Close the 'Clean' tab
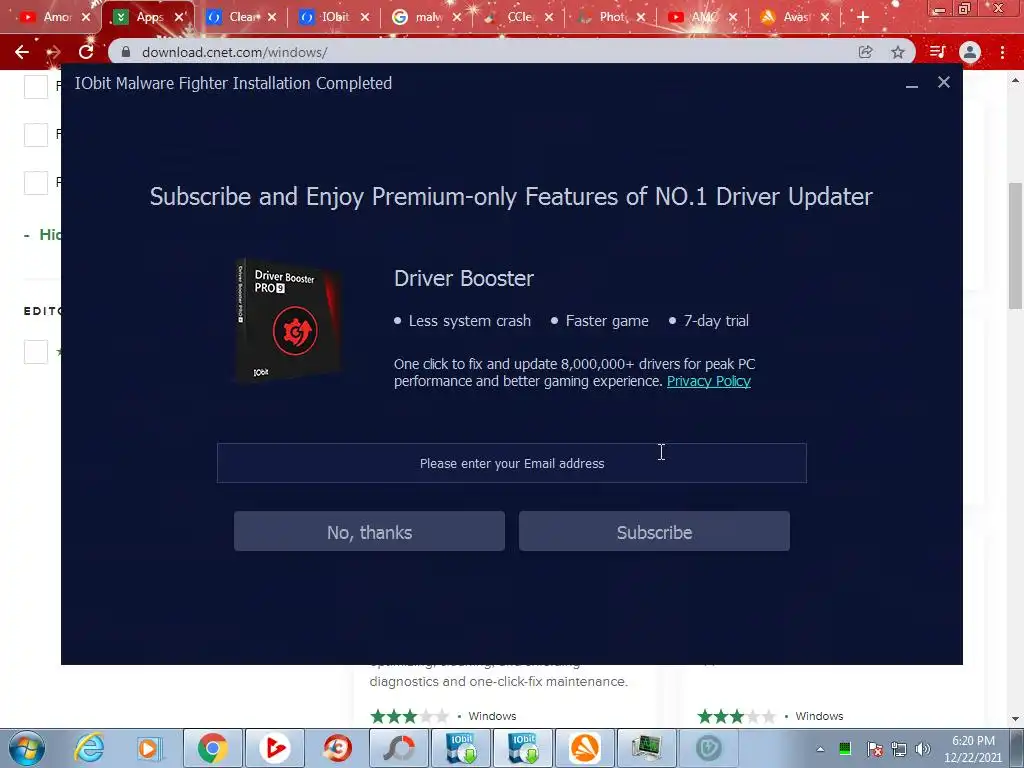 [272, 18]
